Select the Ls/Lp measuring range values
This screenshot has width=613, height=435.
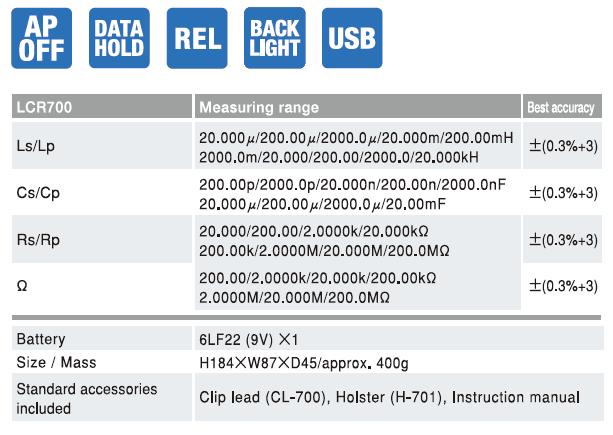tap(356, 147)
